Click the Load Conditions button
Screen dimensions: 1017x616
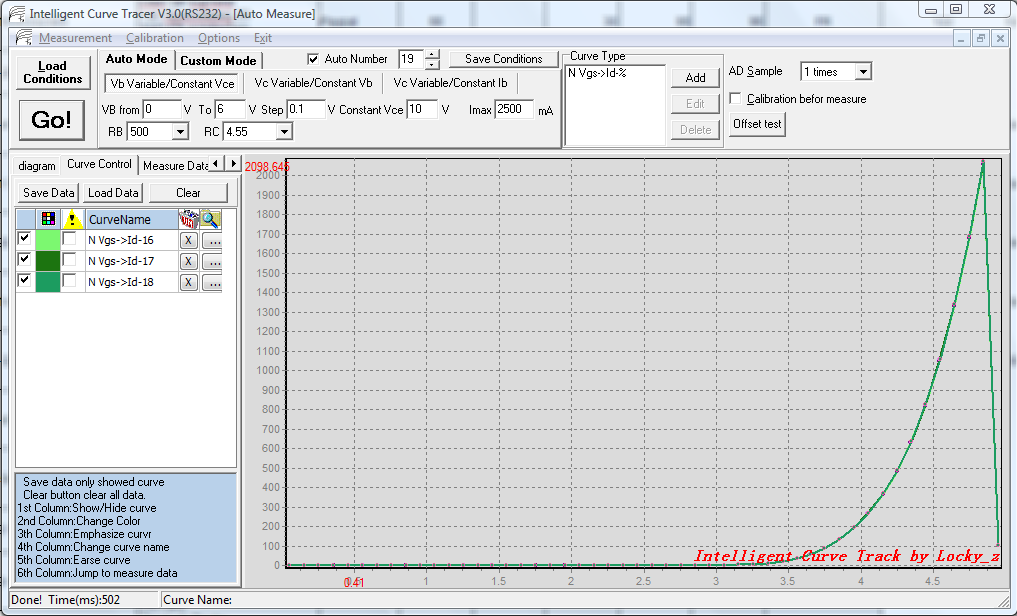point(53,73)
